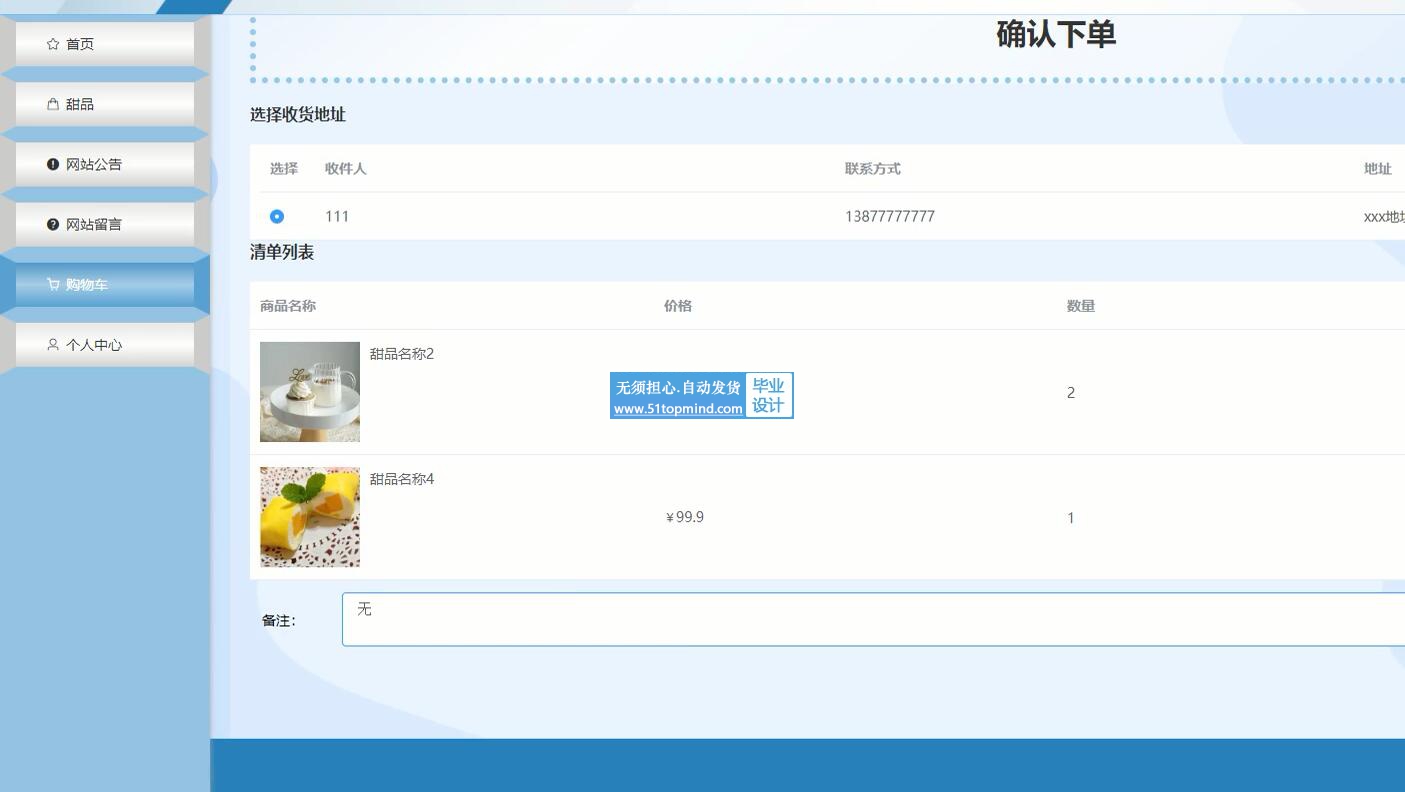
Task: Click the 备注 remarks text field
Action: pos(873,619)
